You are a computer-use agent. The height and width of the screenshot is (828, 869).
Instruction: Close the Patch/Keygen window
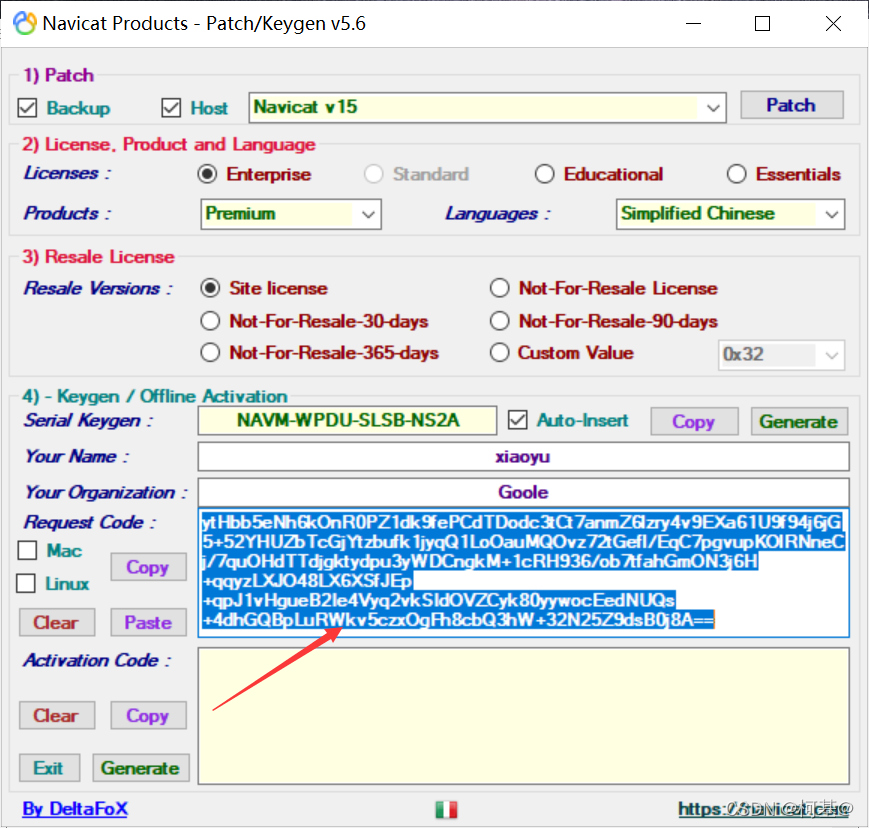tap(833, 23)
